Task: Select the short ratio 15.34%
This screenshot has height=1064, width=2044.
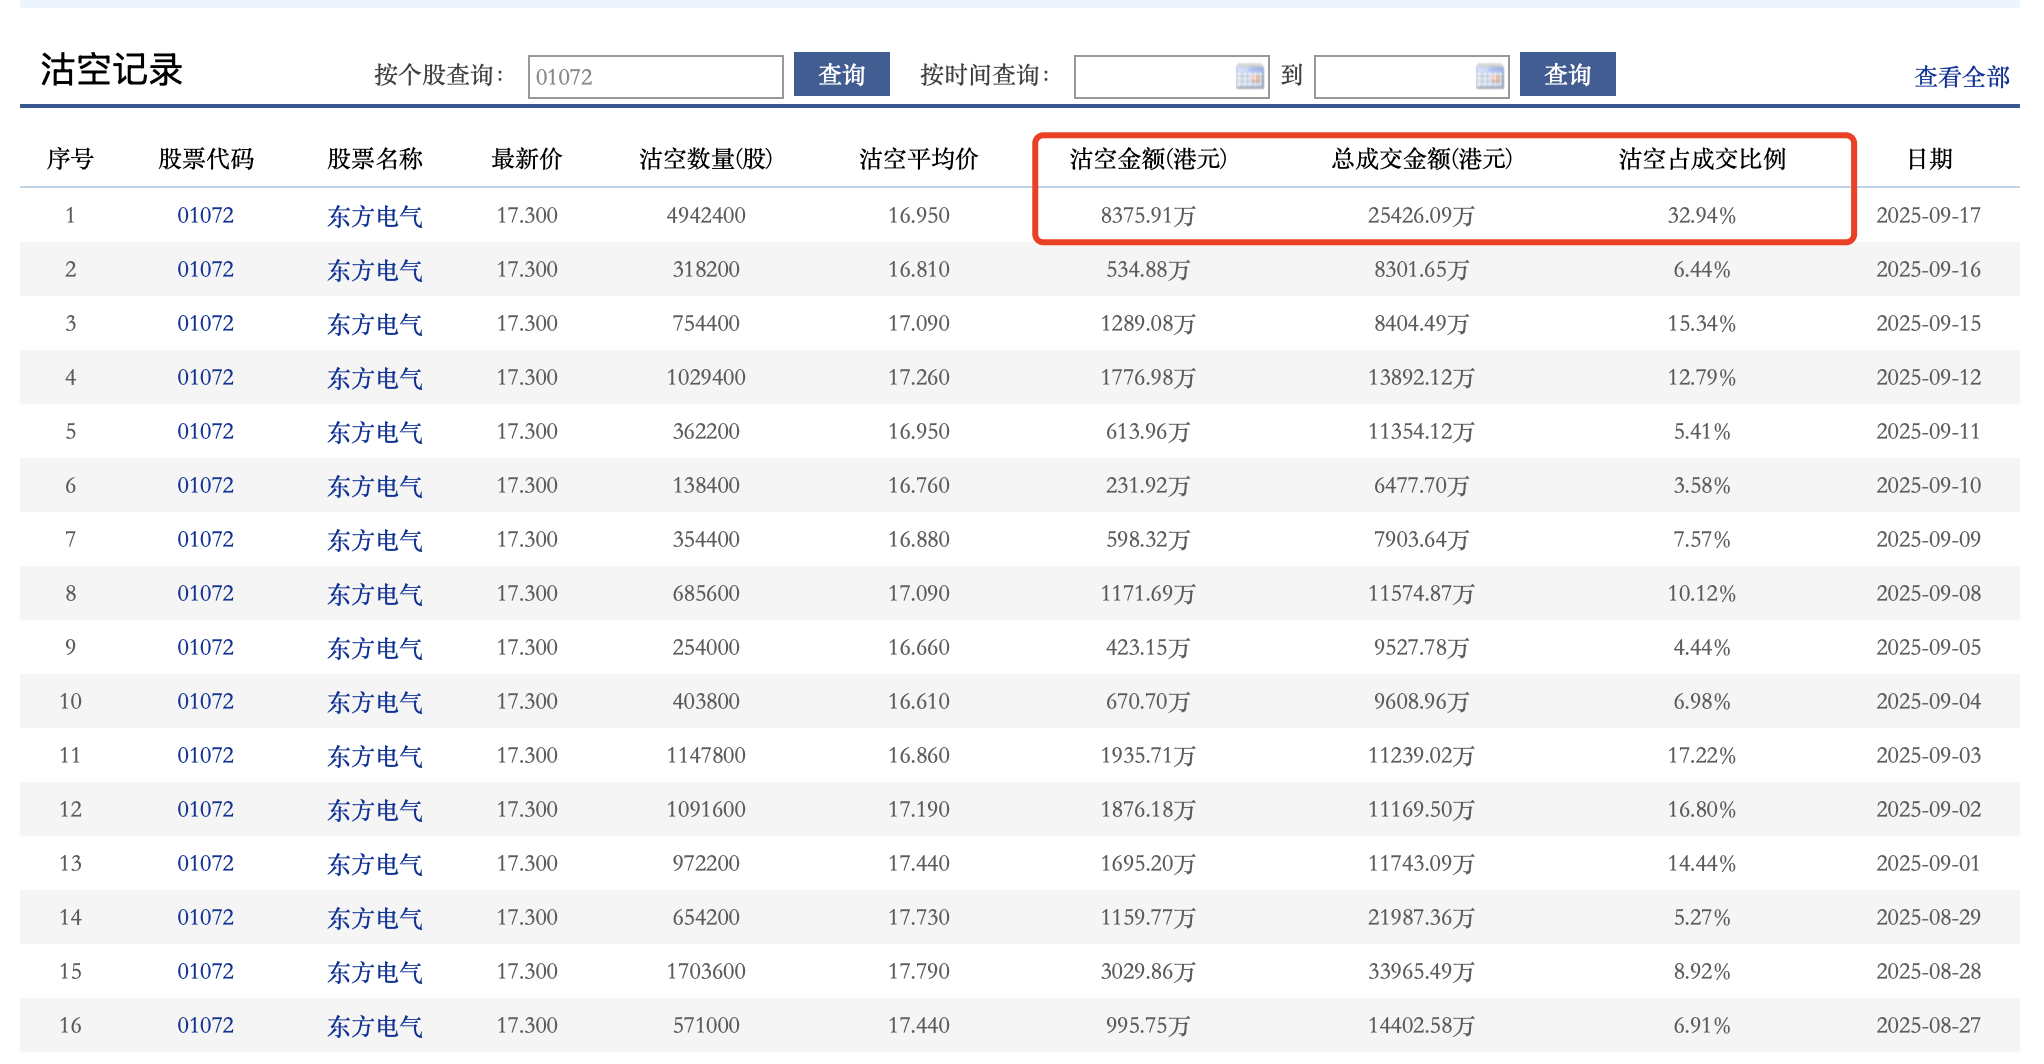Action: click(1702, 323)
